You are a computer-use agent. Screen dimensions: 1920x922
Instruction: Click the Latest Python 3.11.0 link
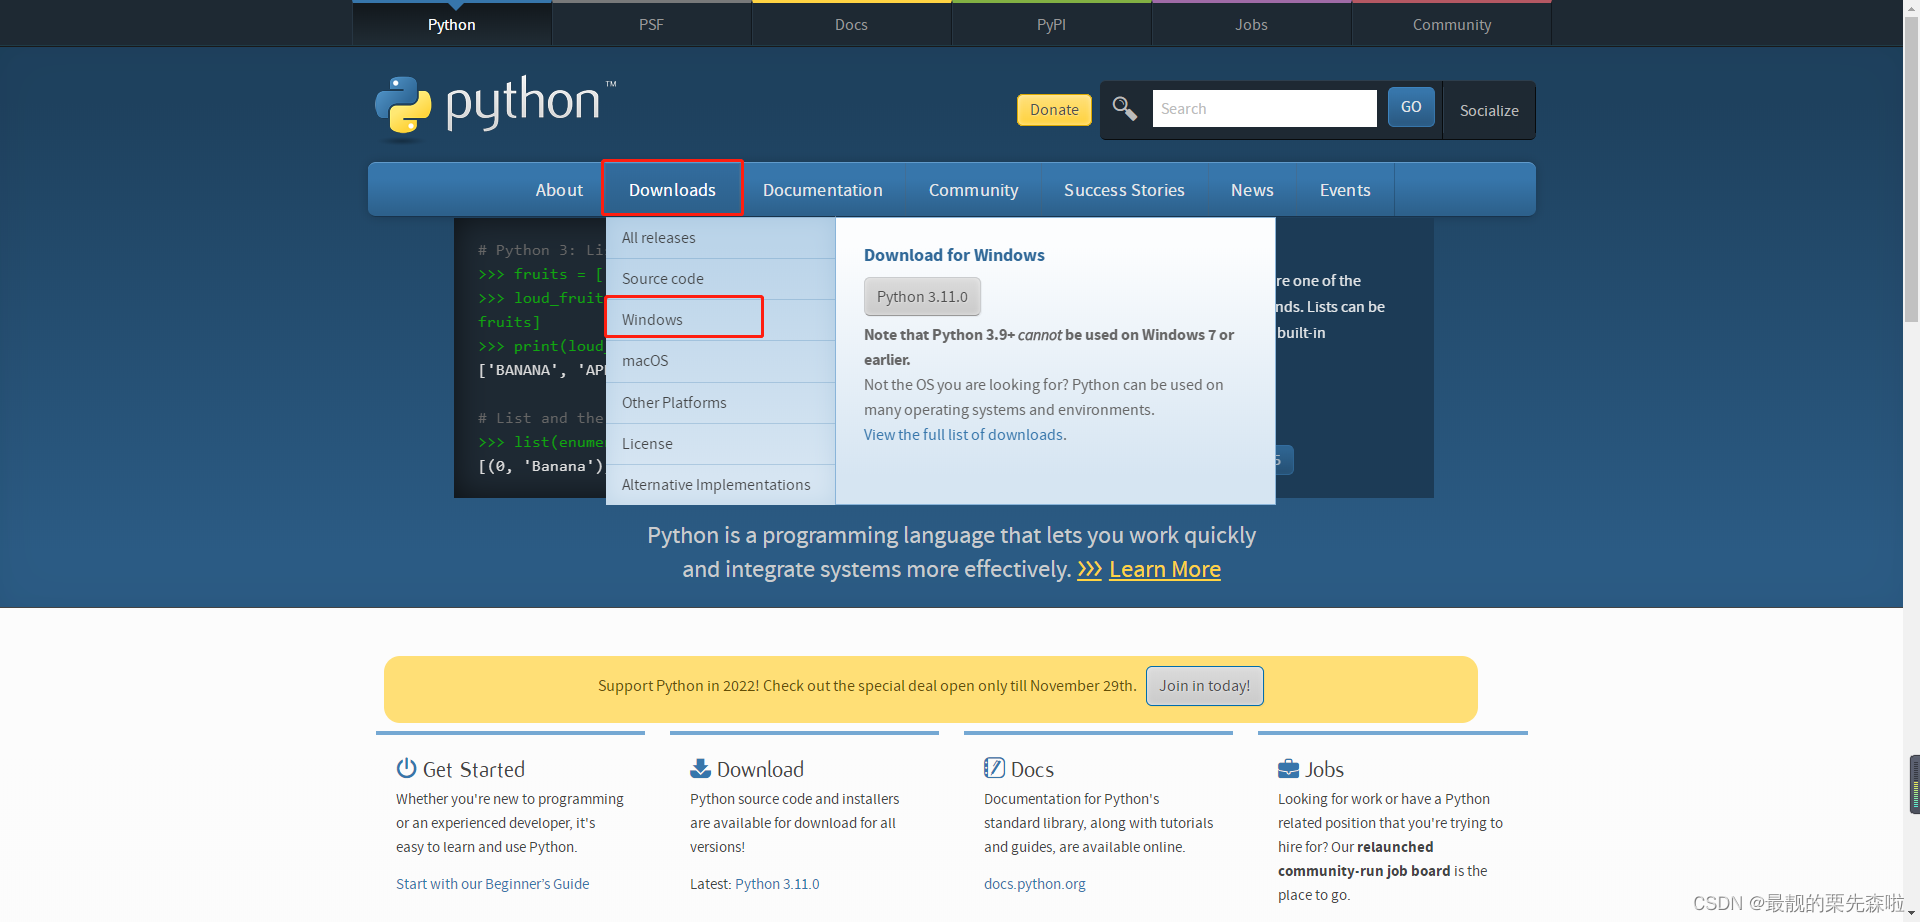[777, 884]
